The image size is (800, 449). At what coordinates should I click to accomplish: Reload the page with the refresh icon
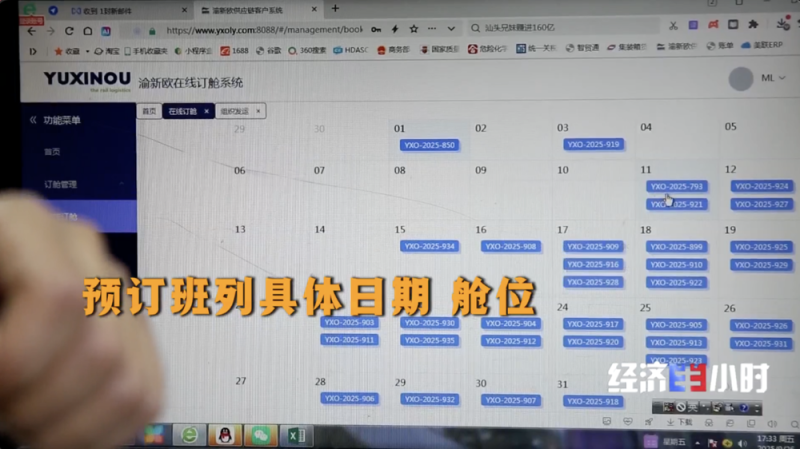[x=69, y=31]
